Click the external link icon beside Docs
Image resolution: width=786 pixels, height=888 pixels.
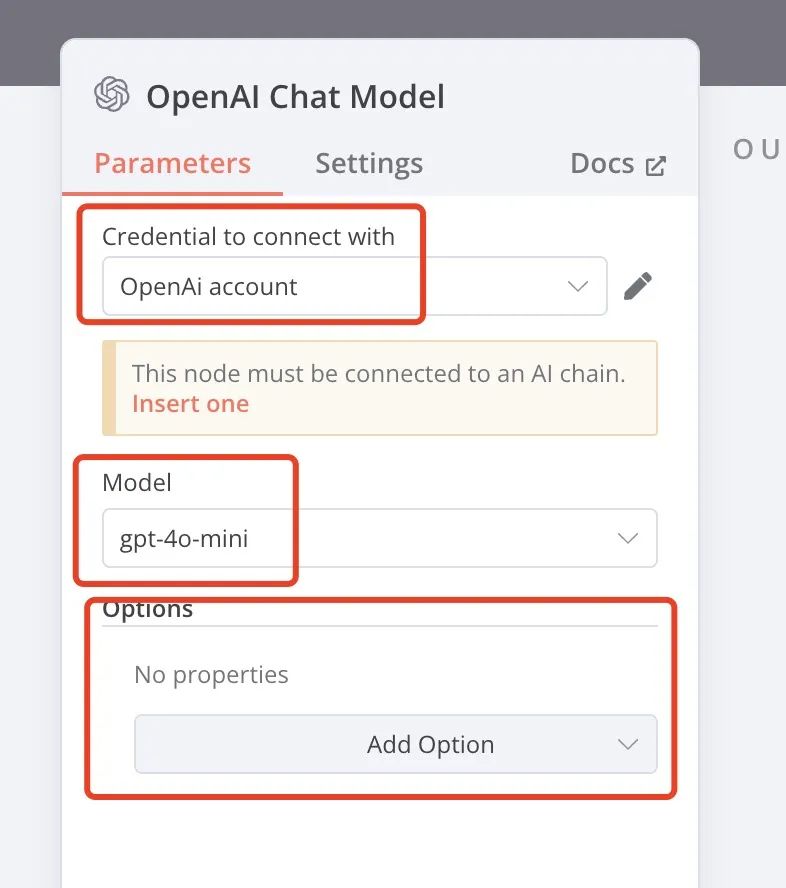pos(656,166)
